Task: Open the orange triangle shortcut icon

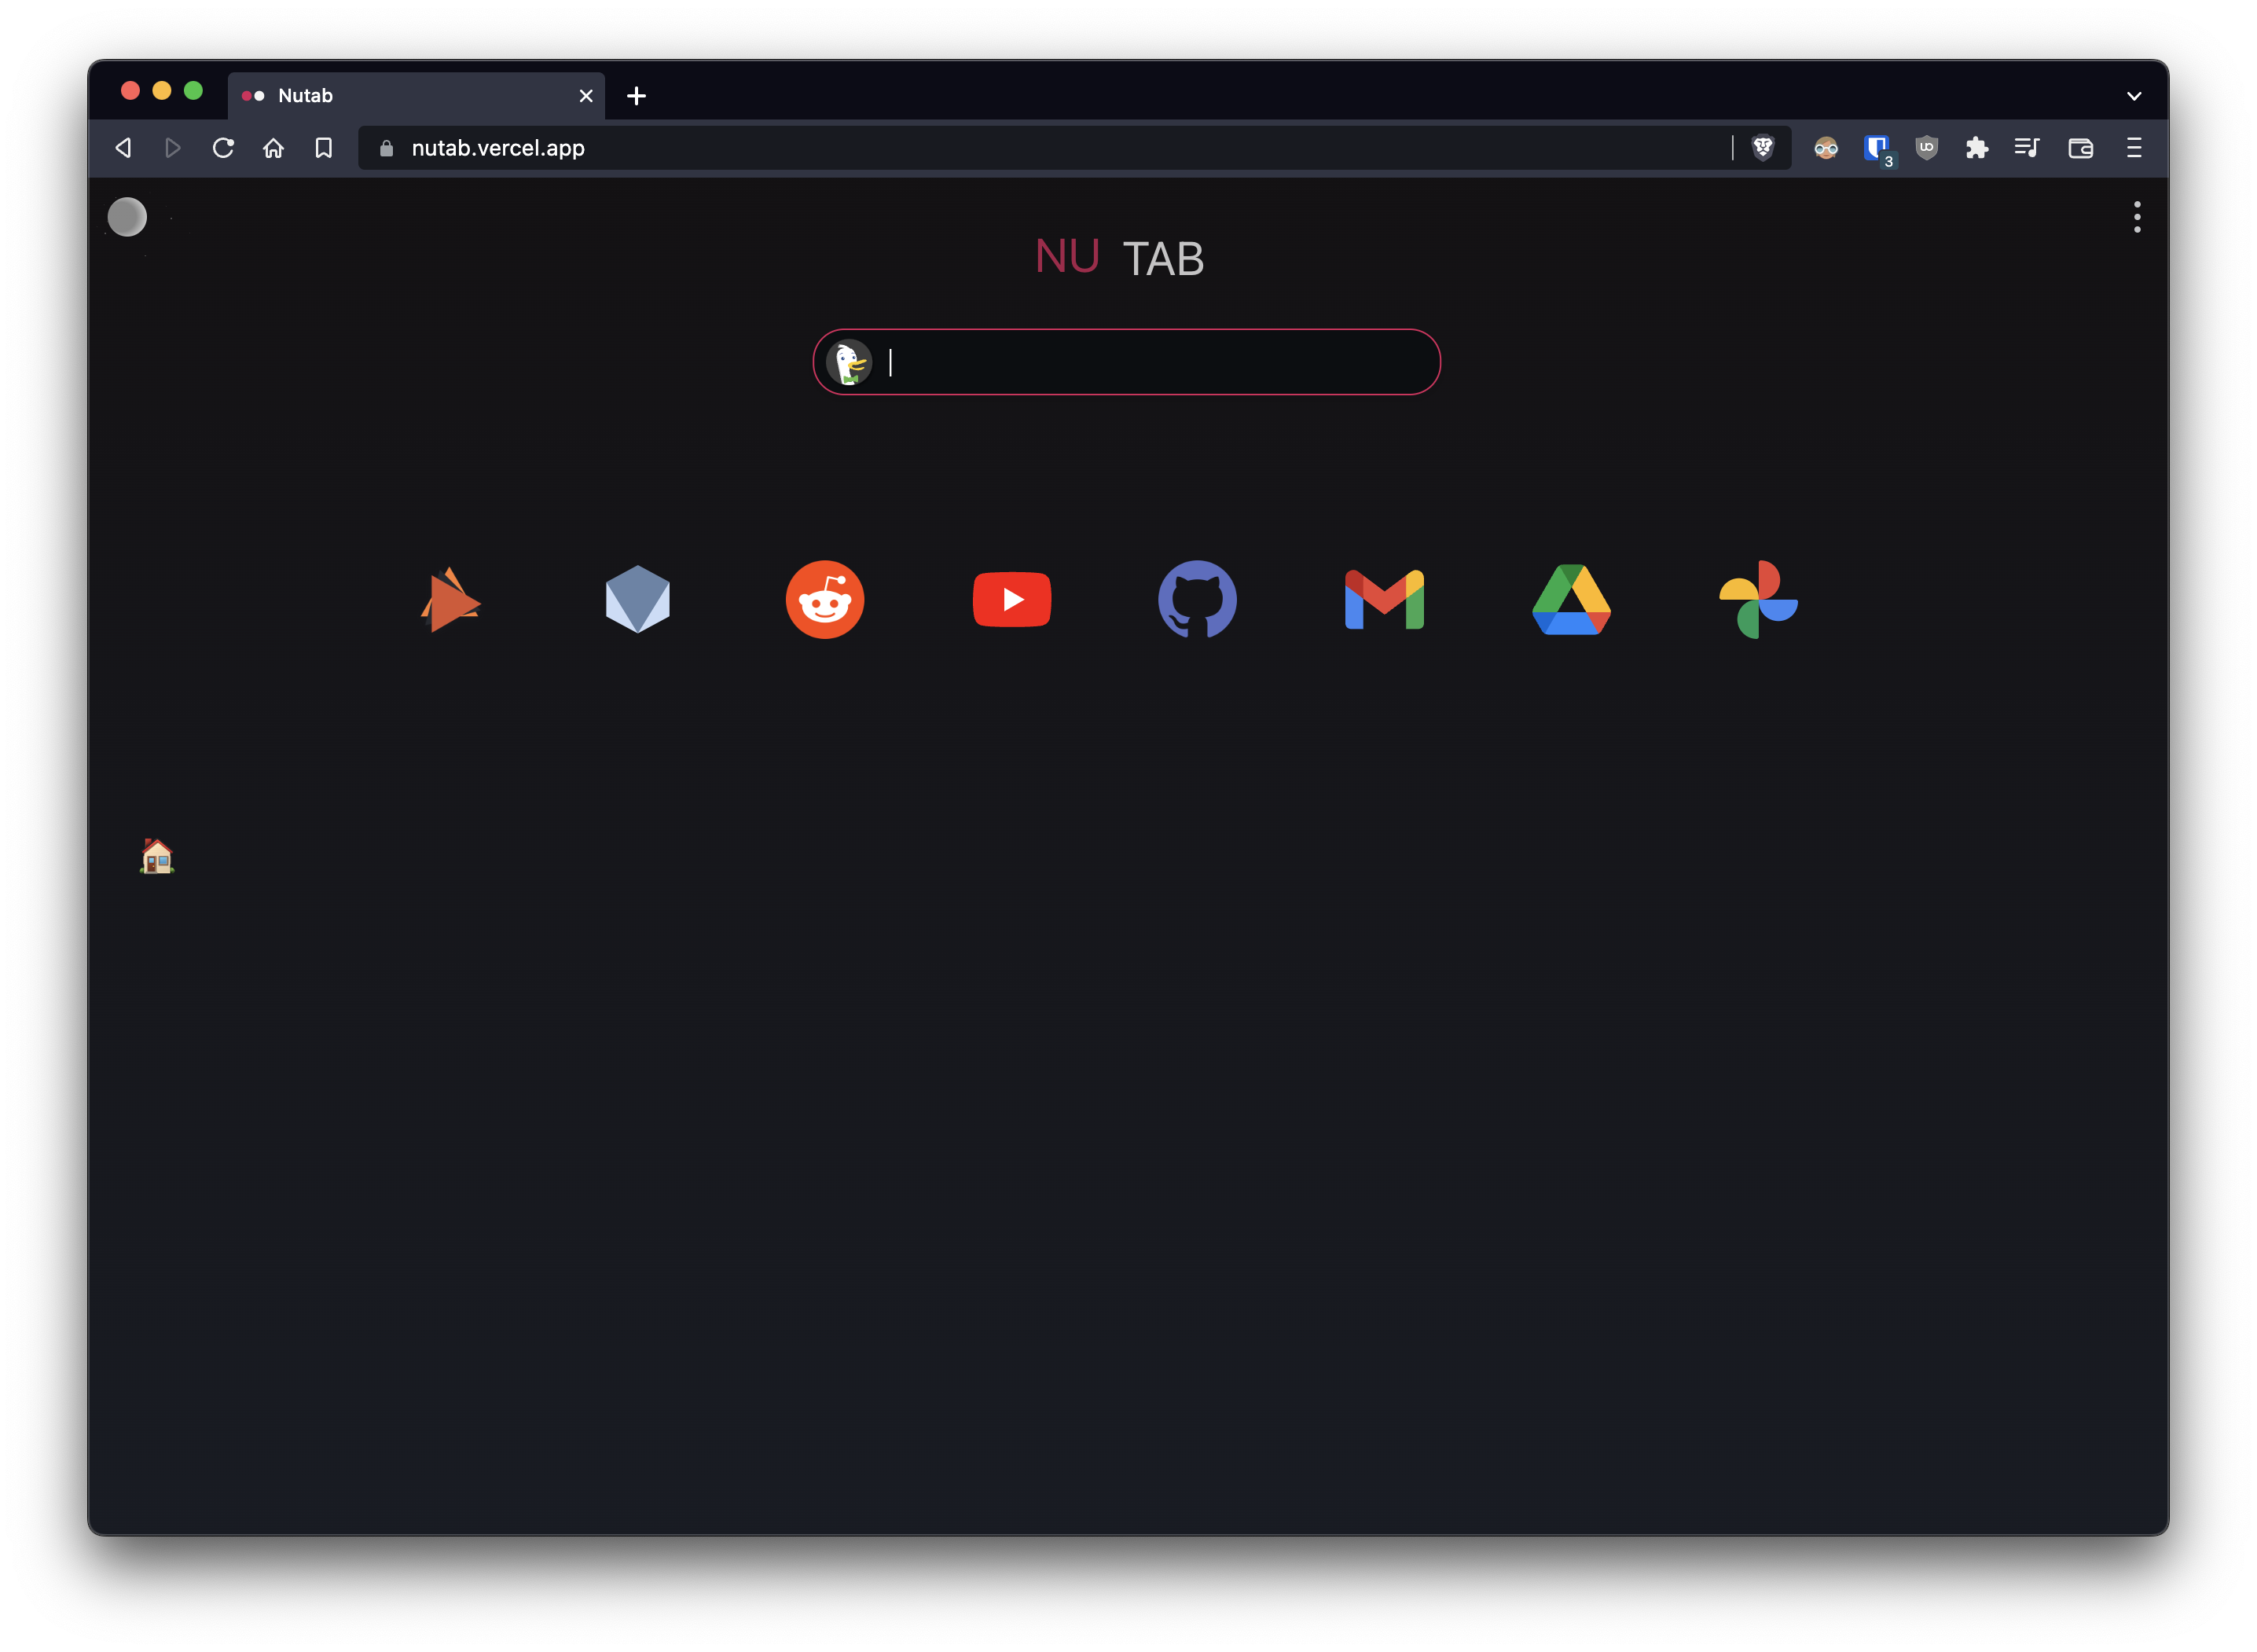Action: [x=450, y=600]
